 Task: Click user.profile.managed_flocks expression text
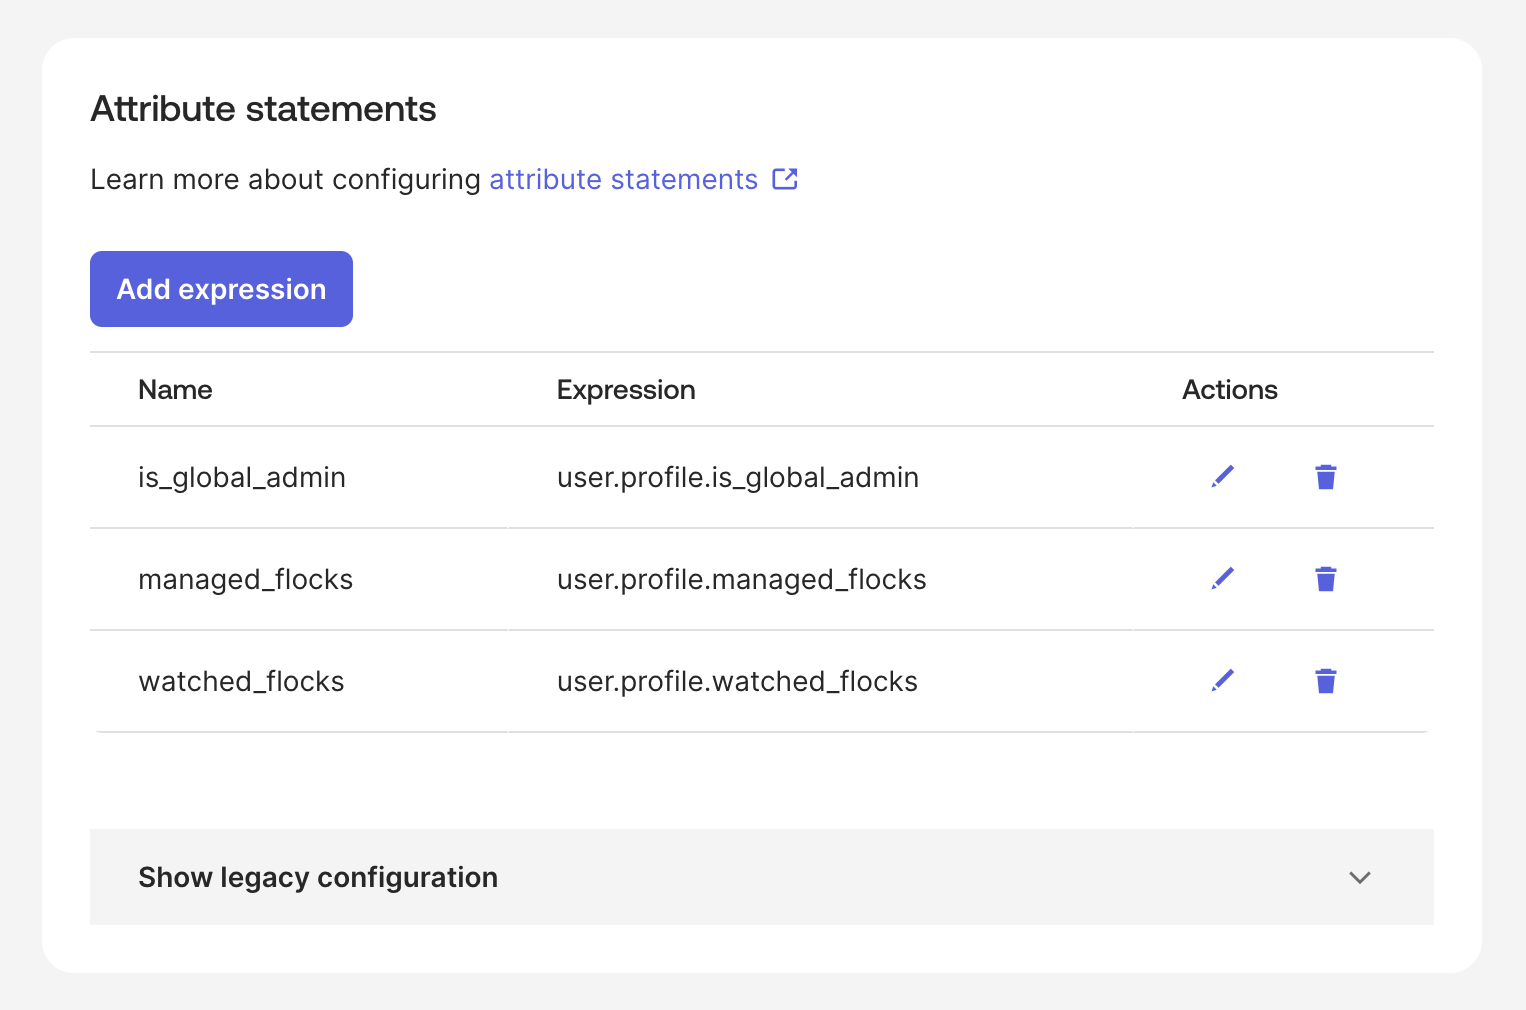click(x=741, y=580)
